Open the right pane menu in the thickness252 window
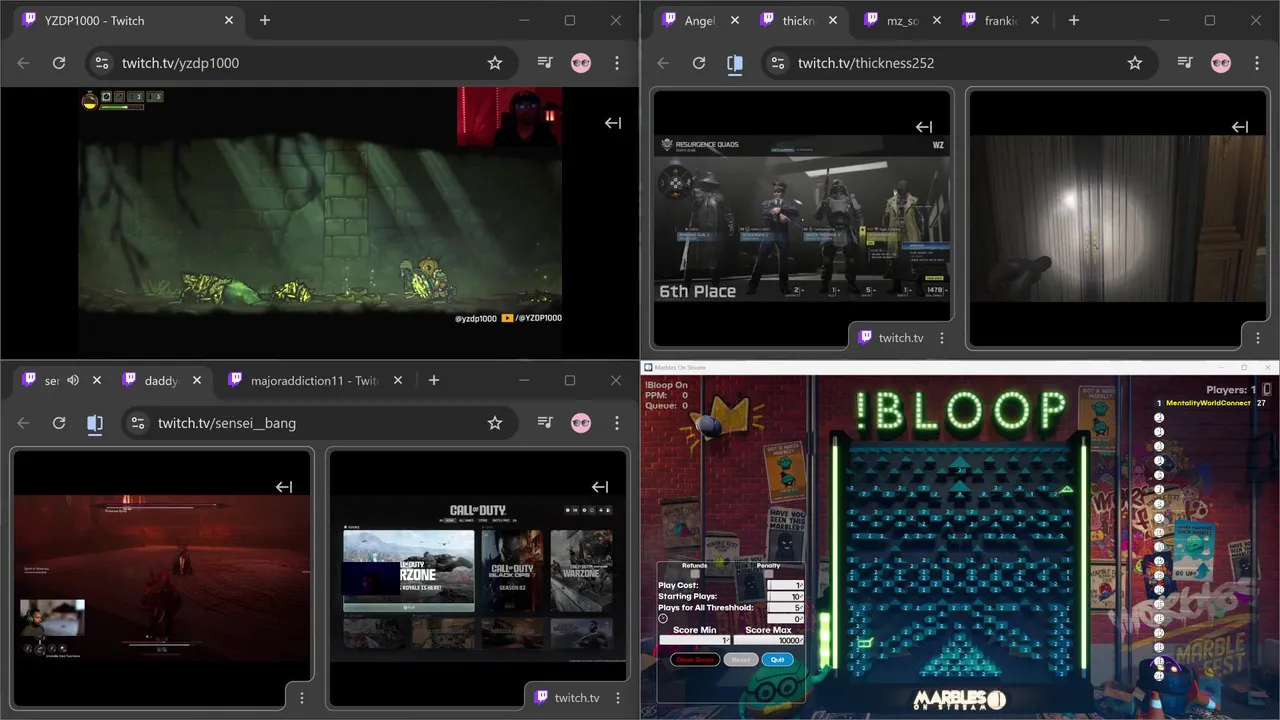Viewport: 1280px width, 720px height. click(x=1258, y=338)
